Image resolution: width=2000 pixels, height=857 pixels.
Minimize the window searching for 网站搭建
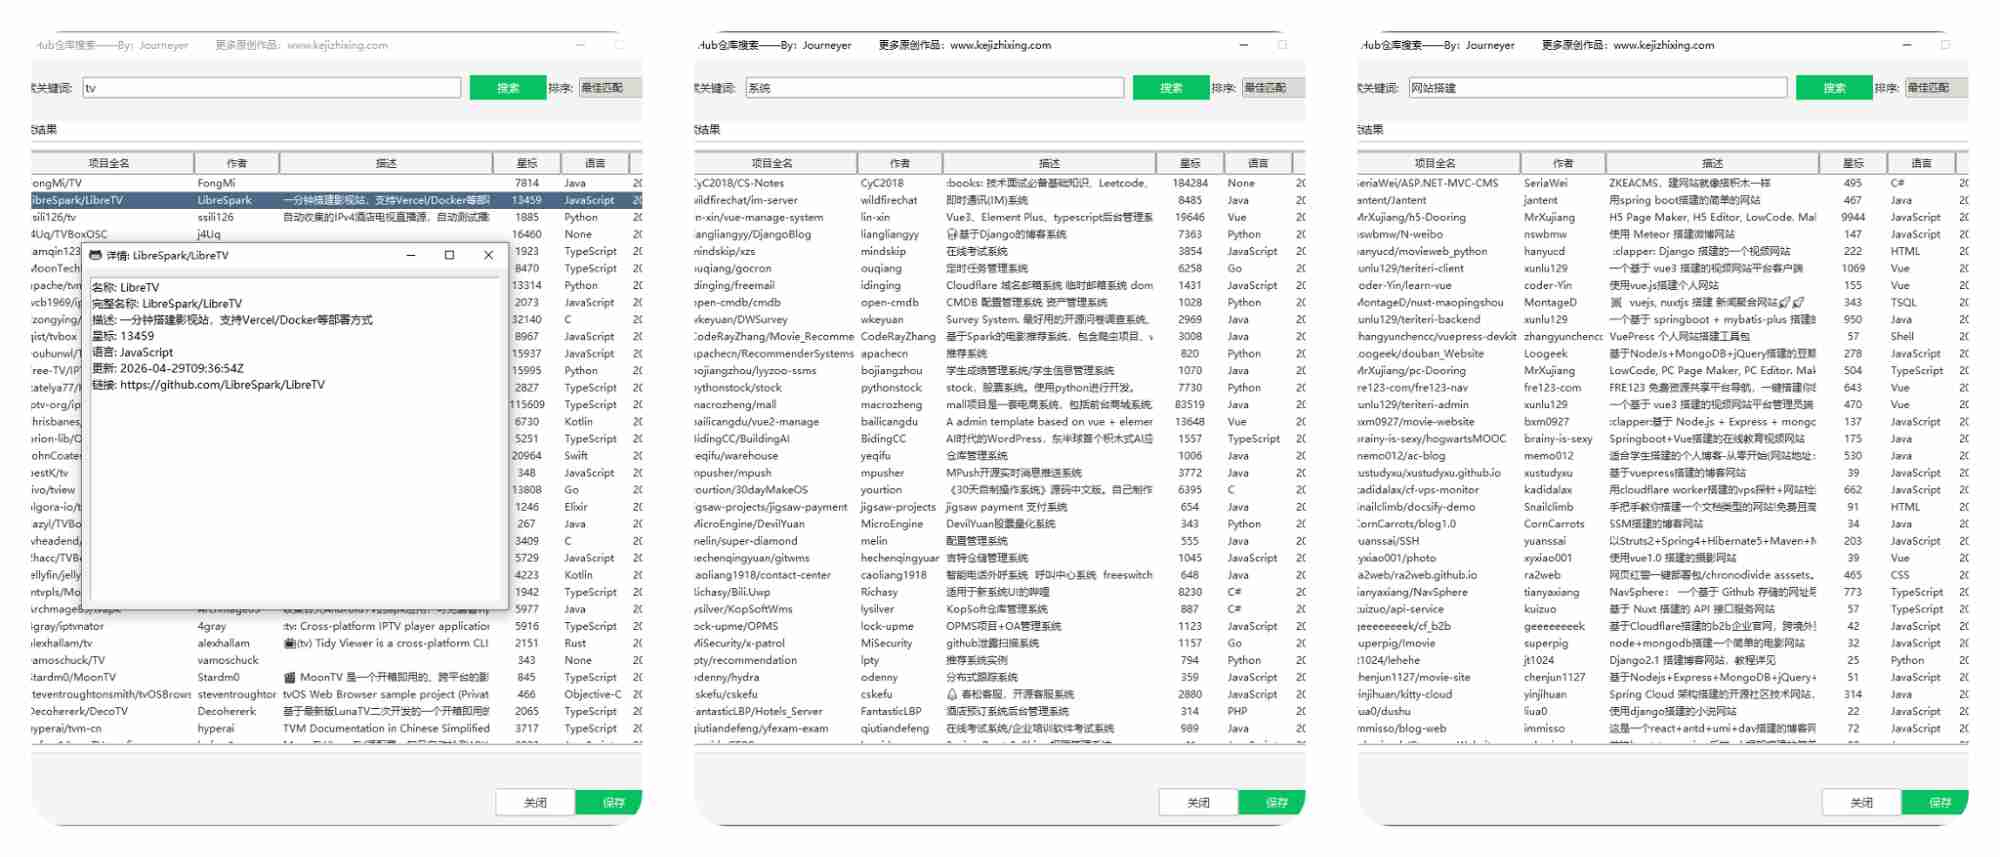click(1907, 45)
